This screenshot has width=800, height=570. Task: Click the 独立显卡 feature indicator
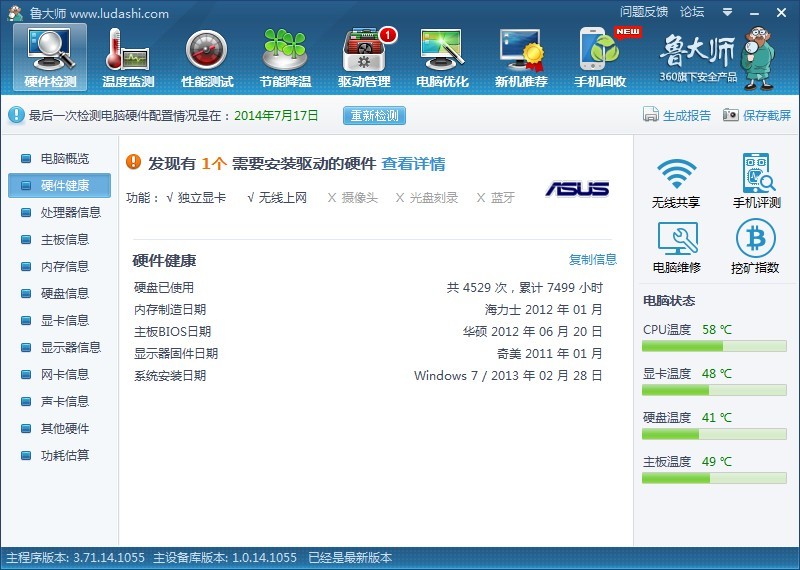pyautogui.click(x=196, y=197)
